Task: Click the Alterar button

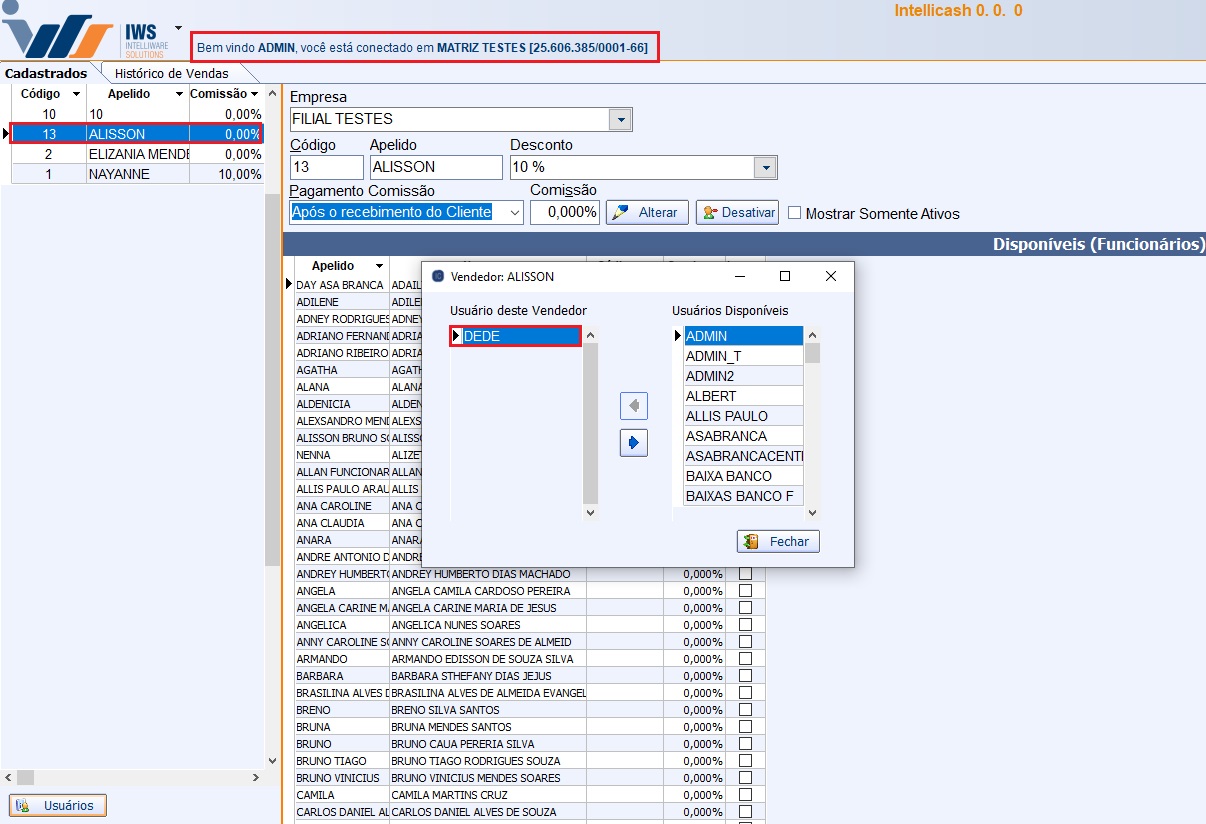Action: pyautogui.click(x=648, y=212)
